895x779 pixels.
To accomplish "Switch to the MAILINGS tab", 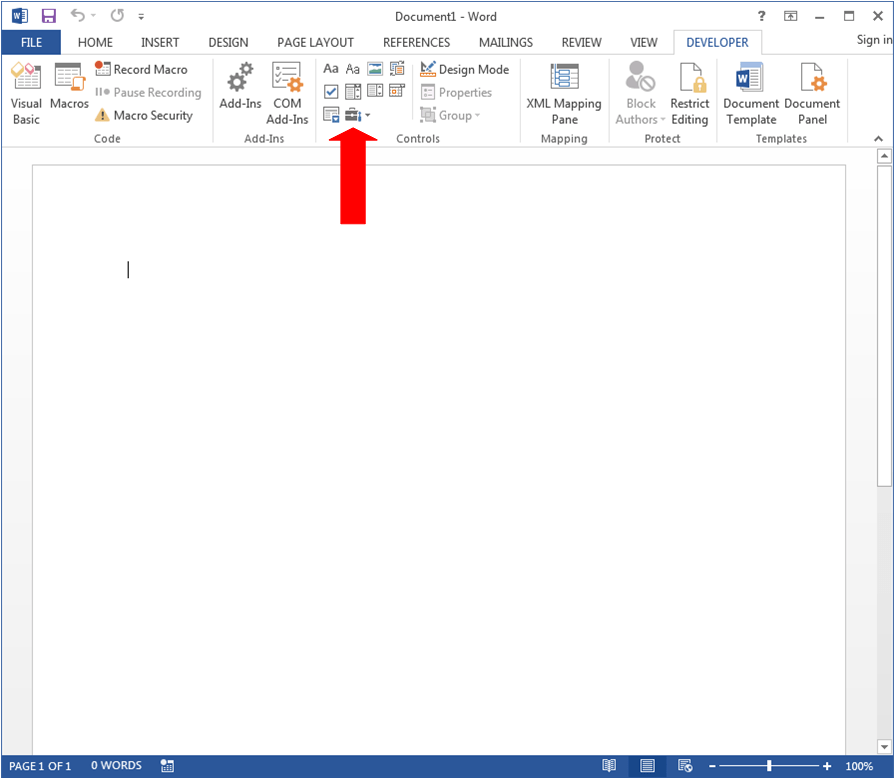I will point(506,42).
